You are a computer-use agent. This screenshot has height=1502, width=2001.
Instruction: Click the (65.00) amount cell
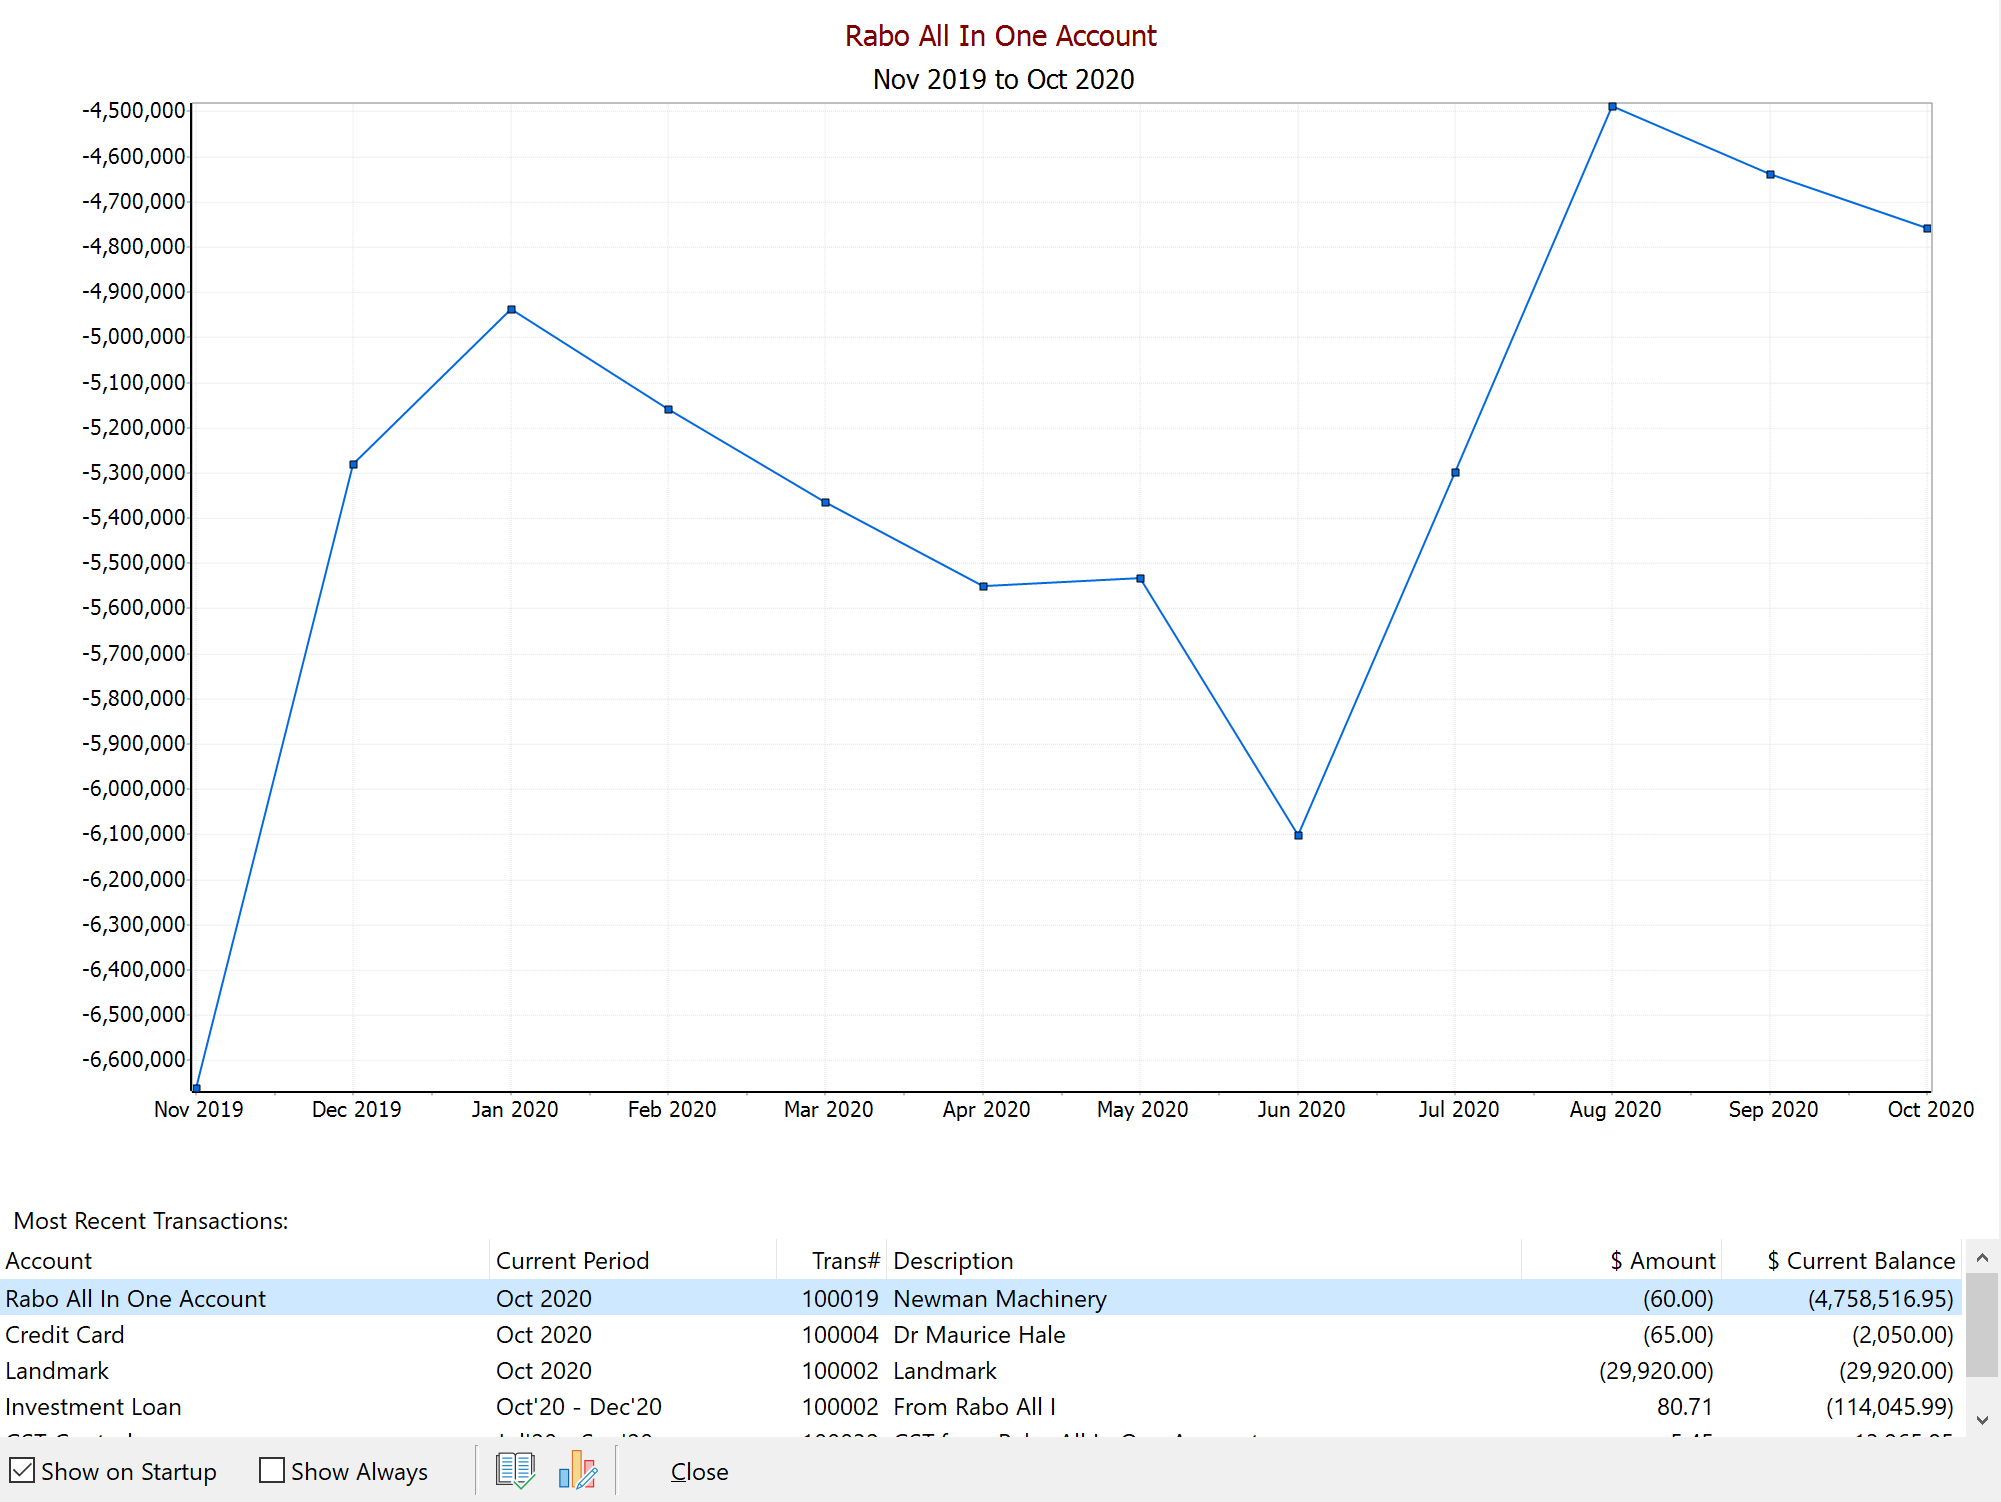[x=1678, y=1335]
